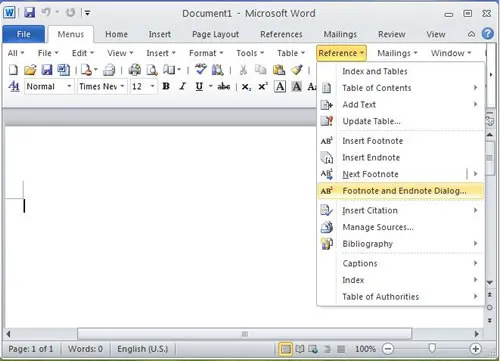Click Manage Sources menu entry
The height and width of the screenshot is (361, 500).
tap(400, 227)
